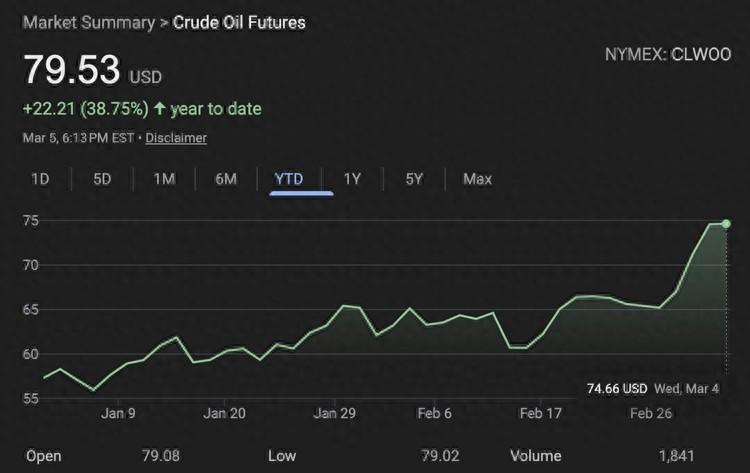Choose the 1M chart range
750x473 pixels.
coord(164,179)
